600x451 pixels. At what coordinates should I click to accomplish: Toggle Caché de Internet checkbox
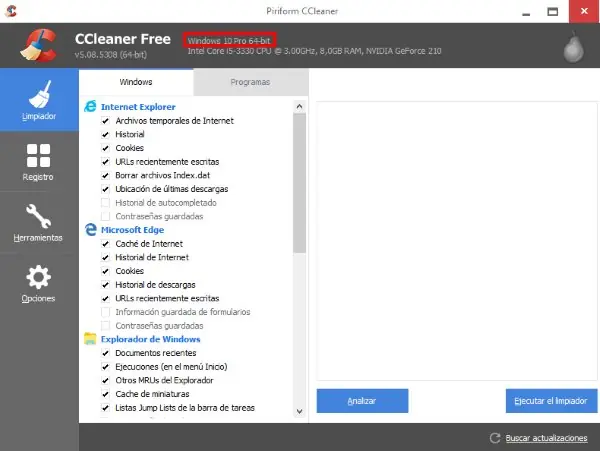tap(105, 244)
